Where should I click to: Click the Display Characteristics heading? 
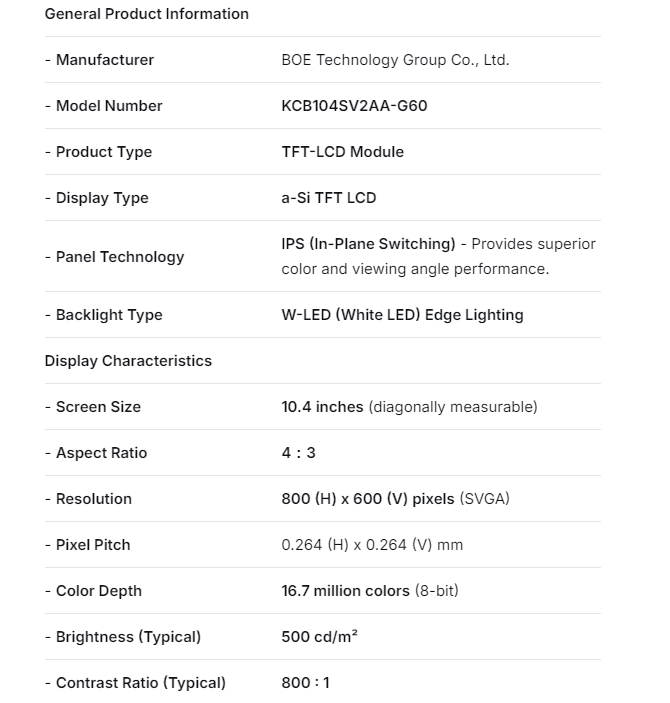tap(128, 361)
